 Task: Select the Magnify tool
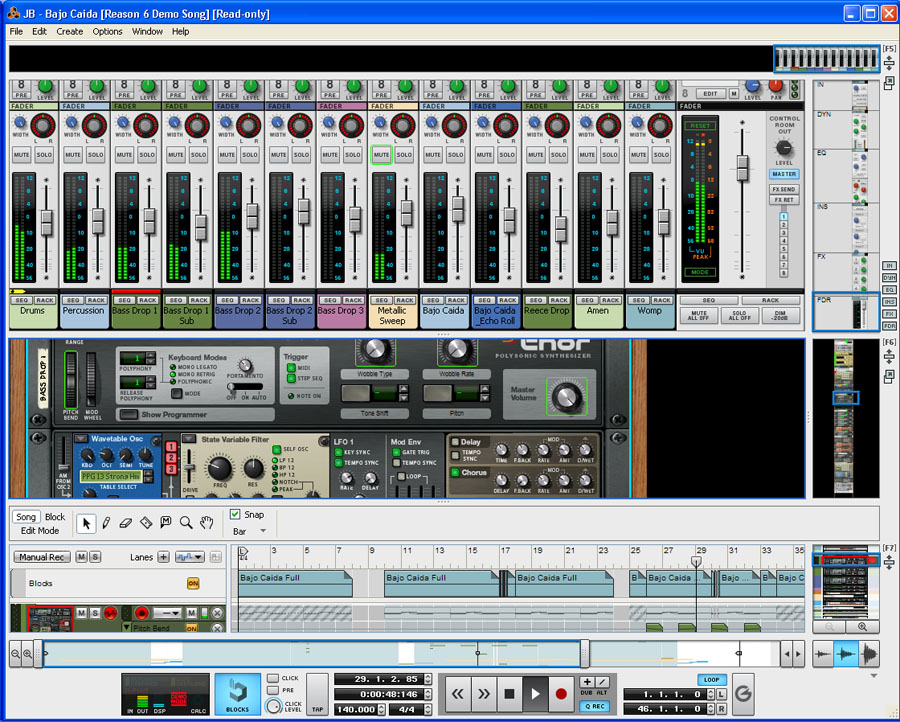tap(186, 523)
